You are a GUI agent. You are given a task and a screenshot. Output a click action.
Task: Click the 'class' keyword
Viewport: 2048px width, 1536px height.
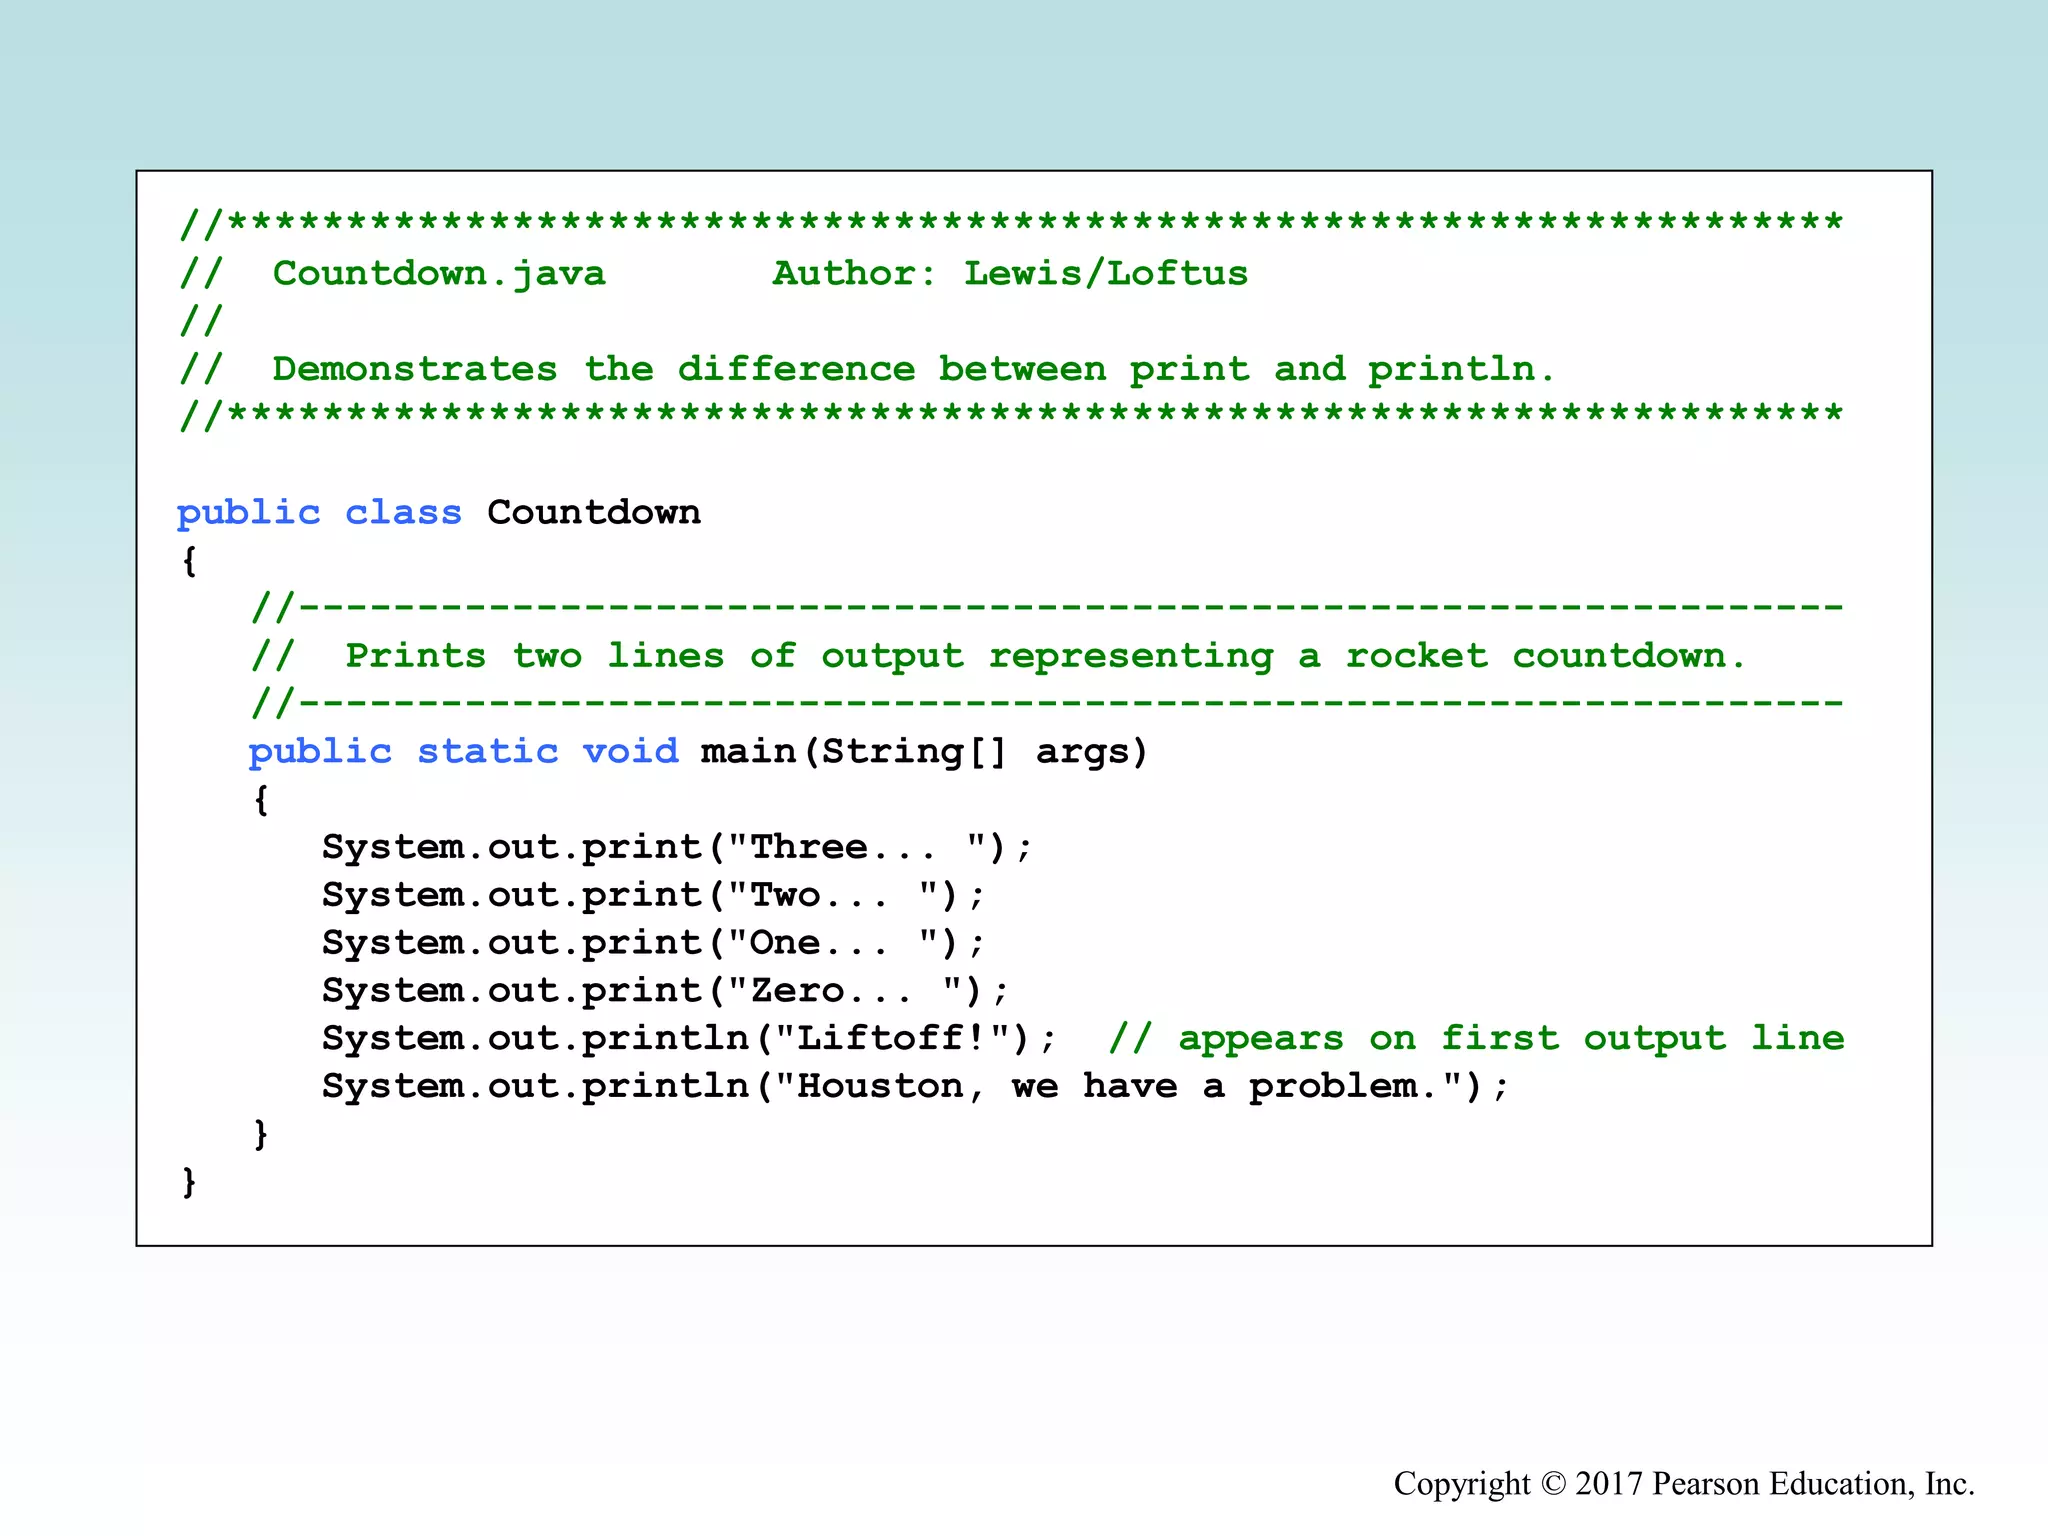(403, 513)
